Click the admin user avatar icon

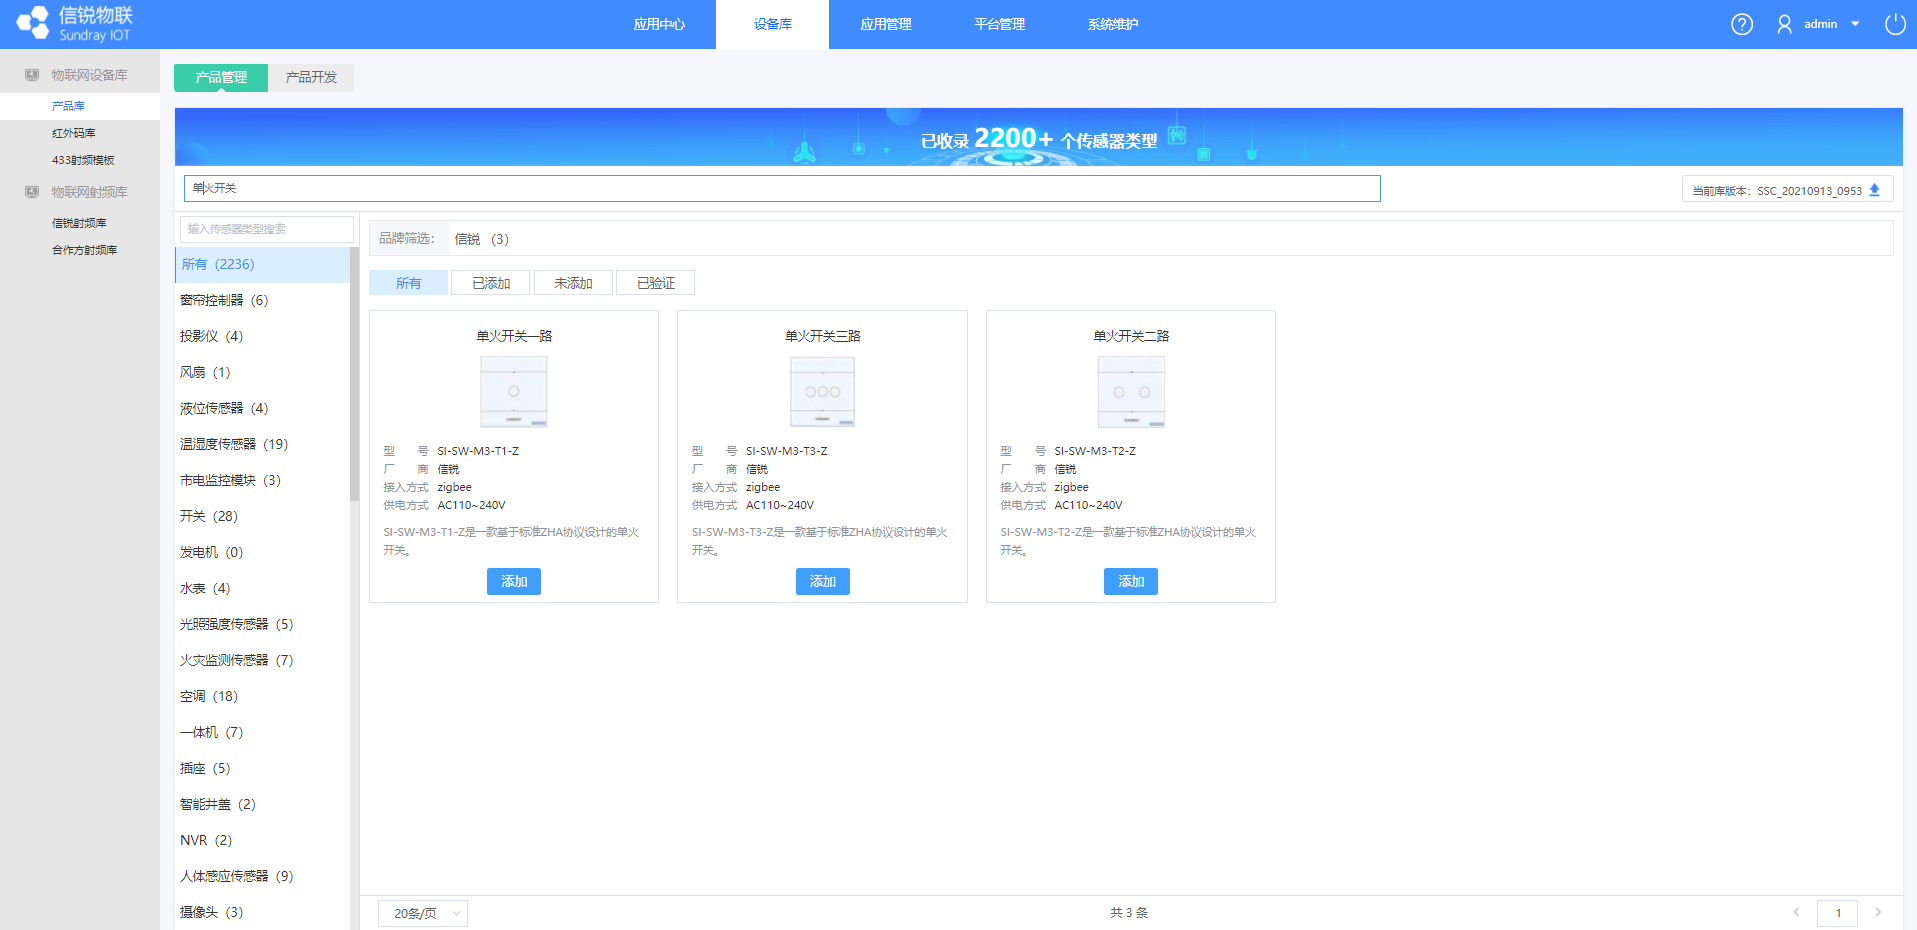1784,24
